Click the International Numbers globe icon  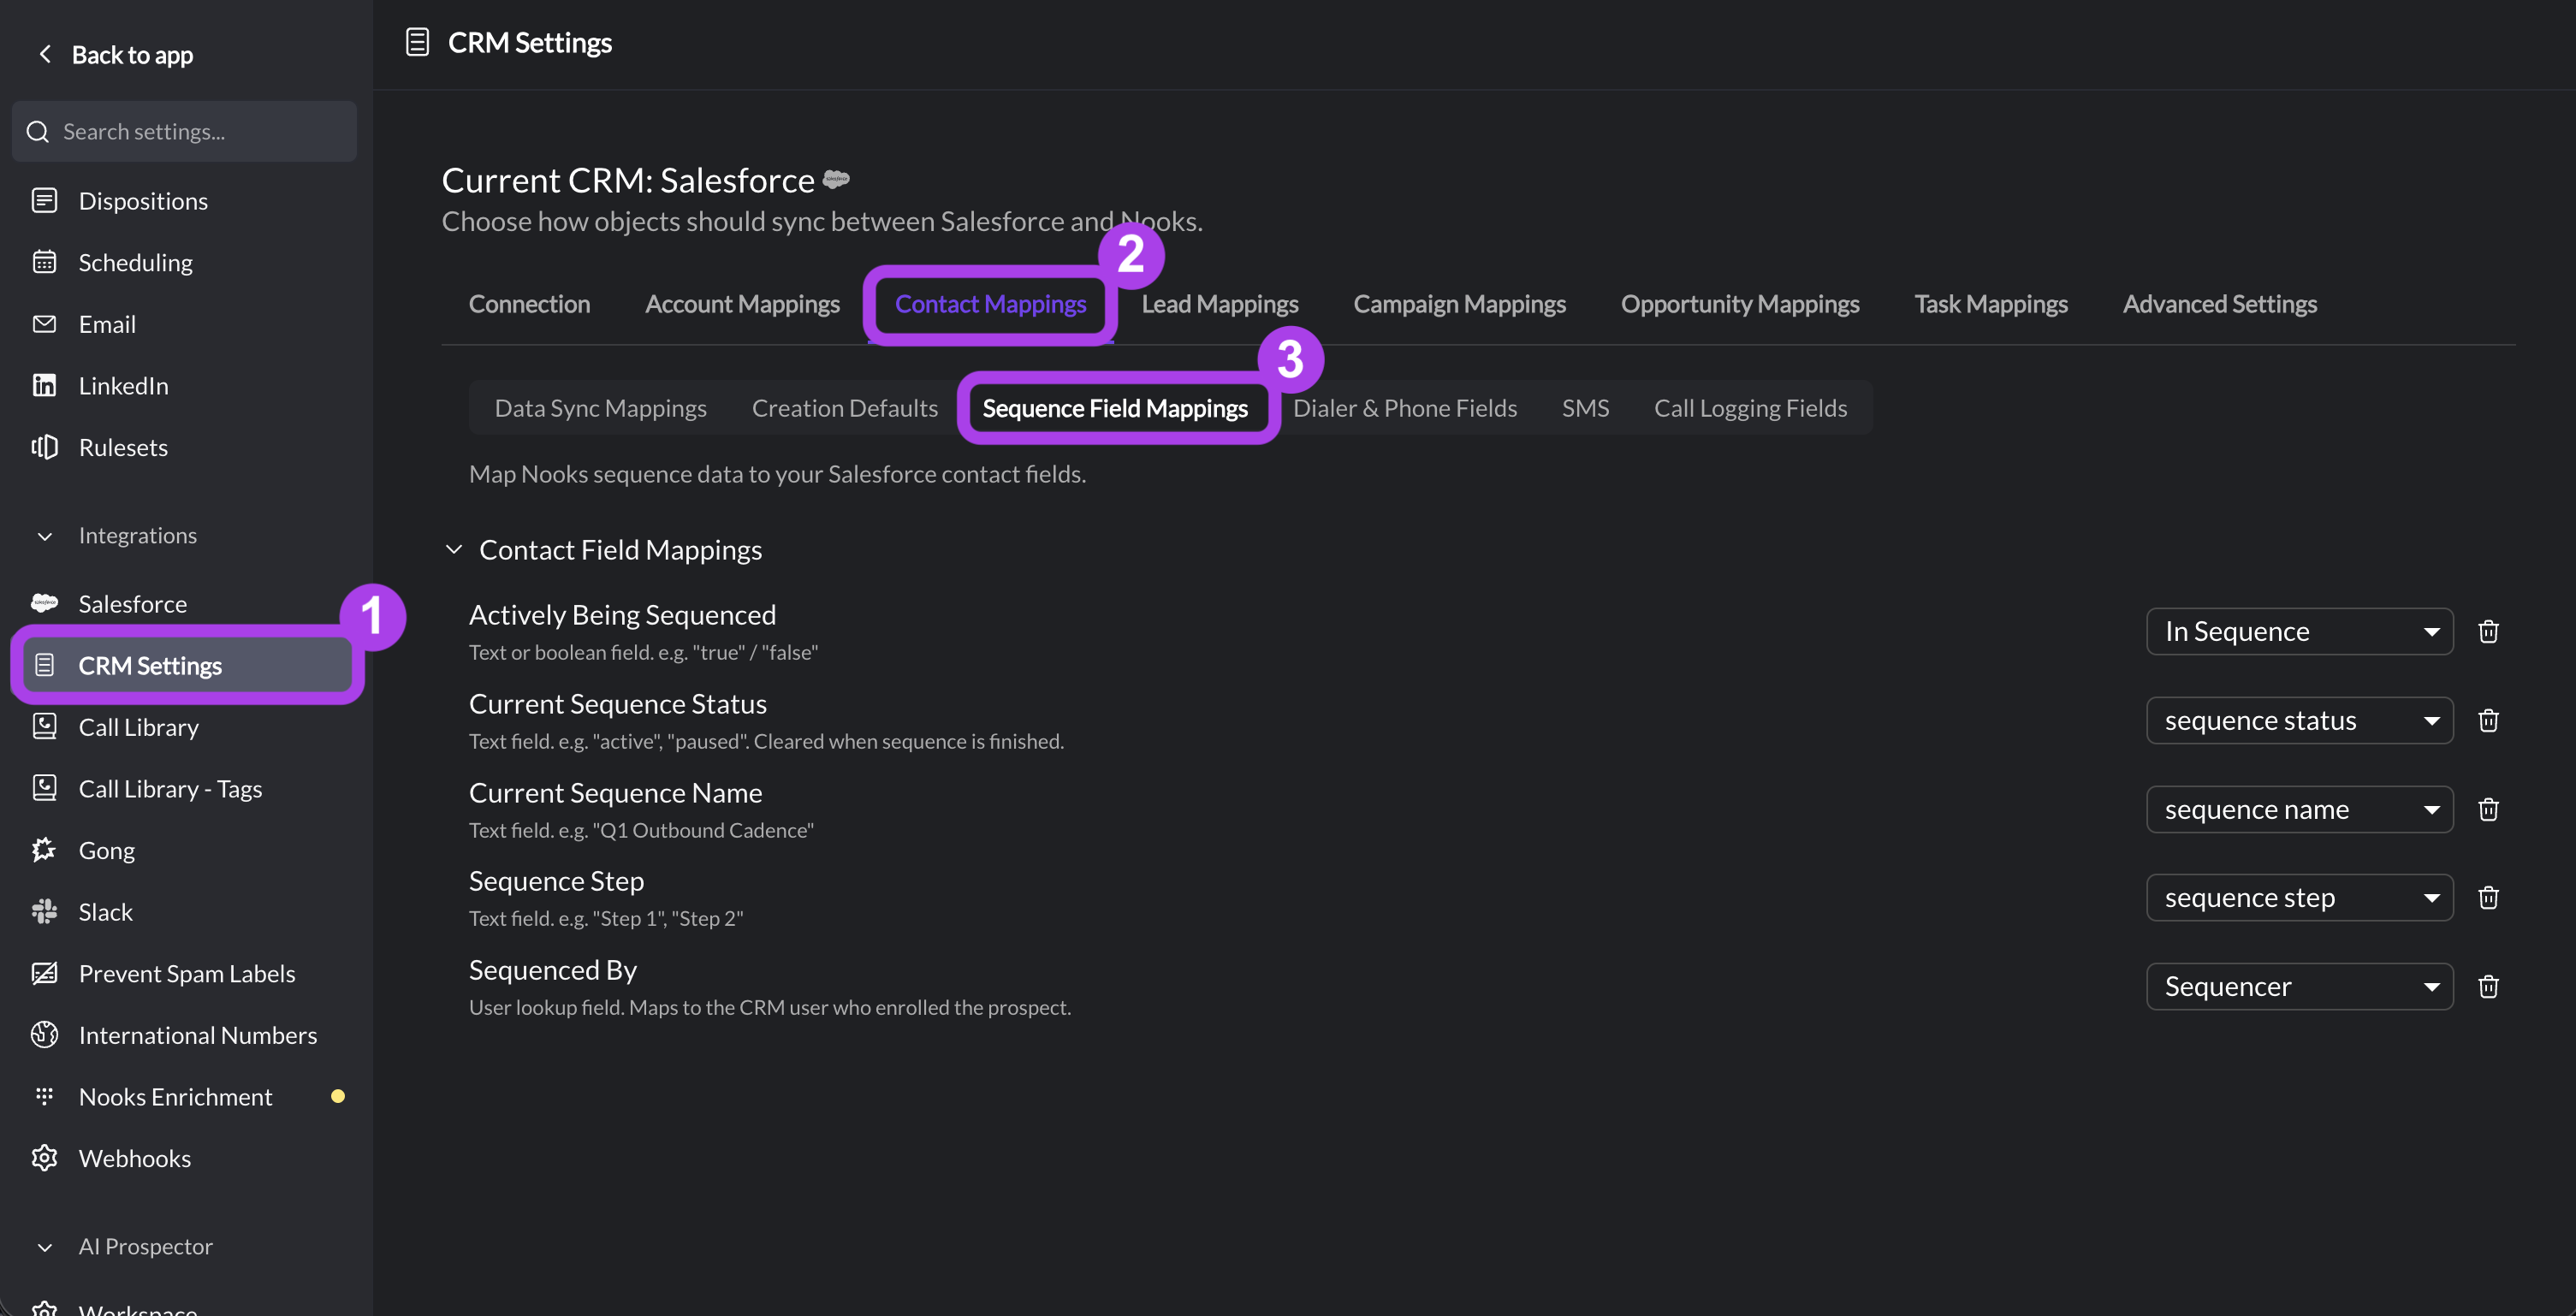pyautogui.click(x=44, y=1034)
